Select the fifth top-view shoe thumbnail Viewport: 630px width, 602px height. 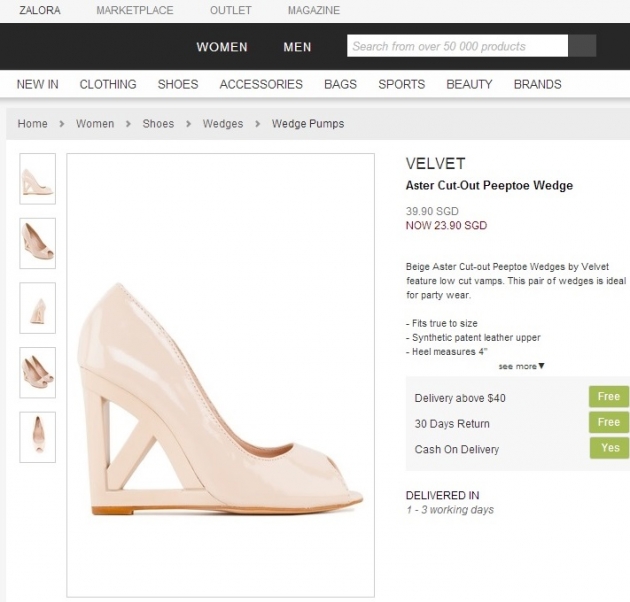pos(38,436)
